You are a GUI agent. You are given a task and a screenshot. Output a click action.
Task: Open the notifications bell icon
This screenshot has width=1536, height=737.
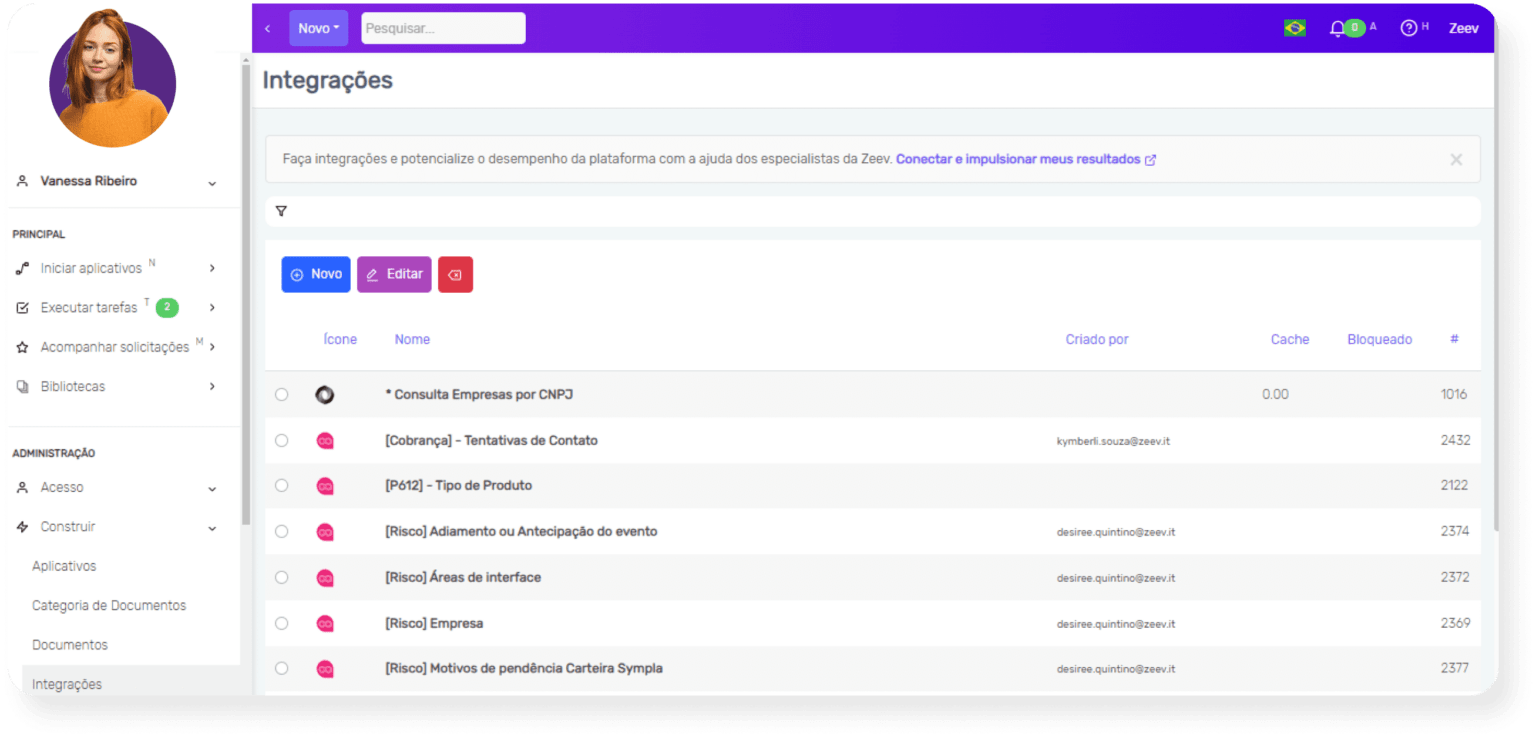tap(1340, 28)
